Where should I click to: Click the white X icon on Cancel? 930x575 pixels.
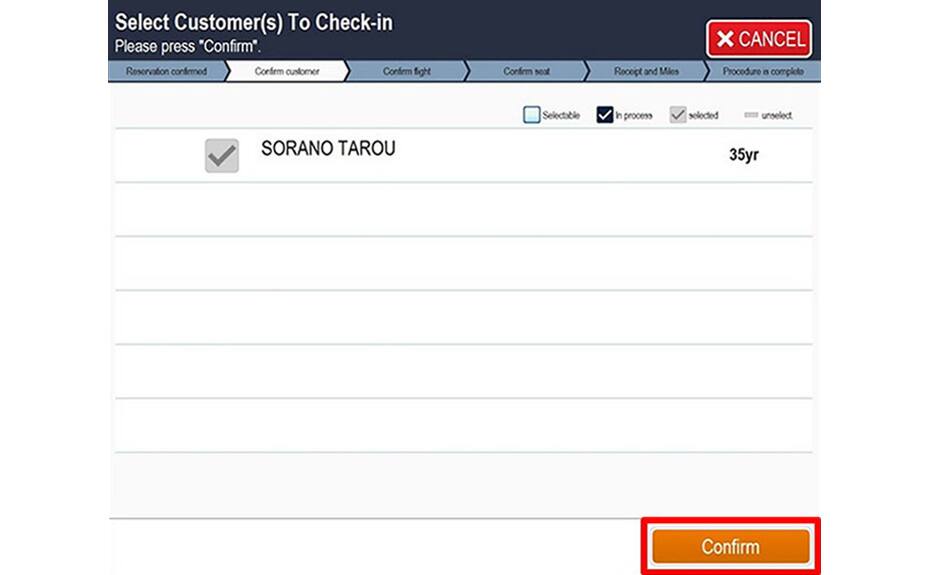click(725, 39)
